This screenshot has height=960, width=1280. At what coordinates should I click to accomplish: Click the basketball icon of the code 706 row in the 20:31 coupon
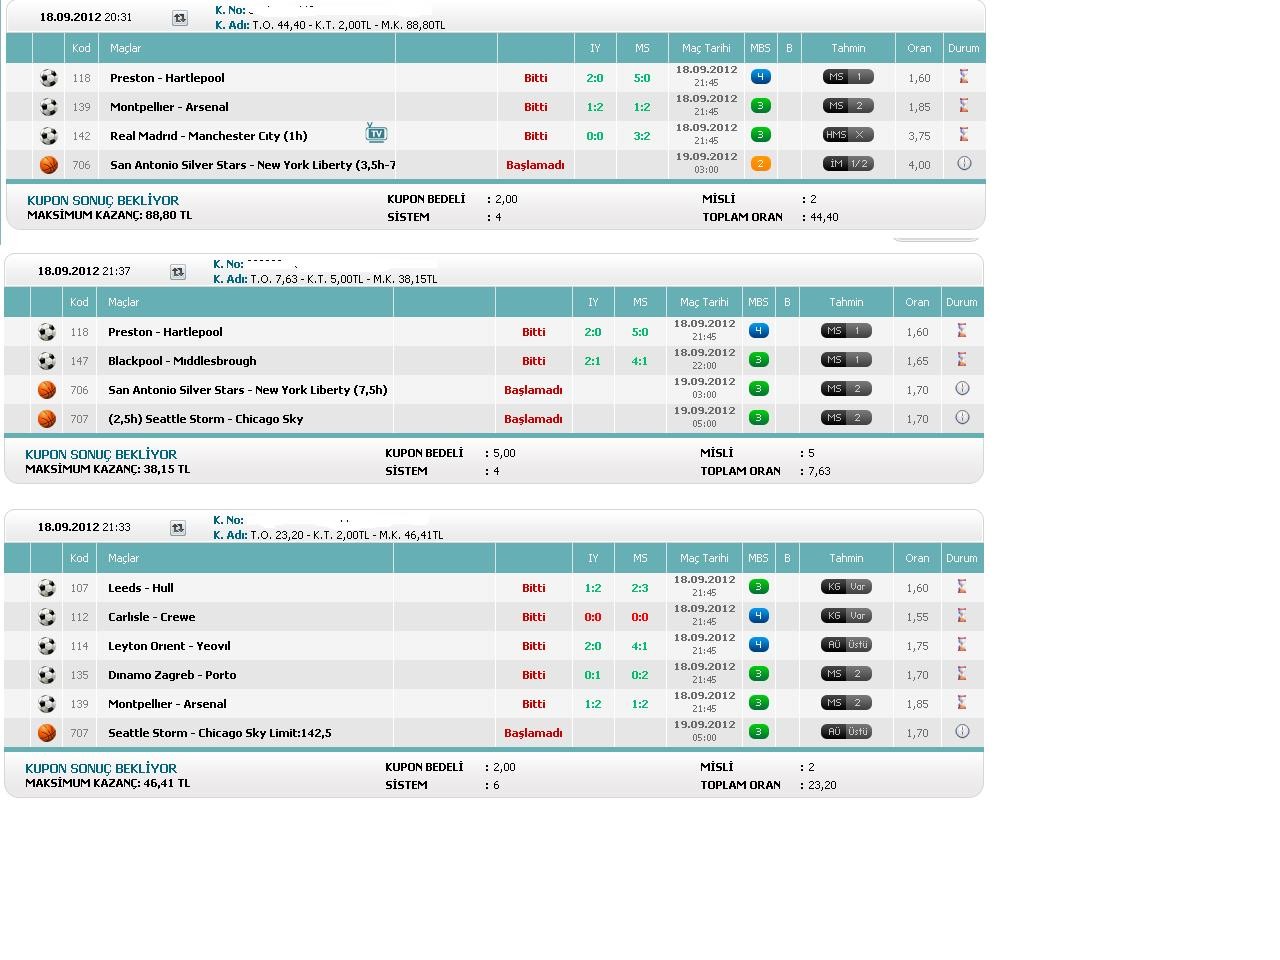coord(48,165)
